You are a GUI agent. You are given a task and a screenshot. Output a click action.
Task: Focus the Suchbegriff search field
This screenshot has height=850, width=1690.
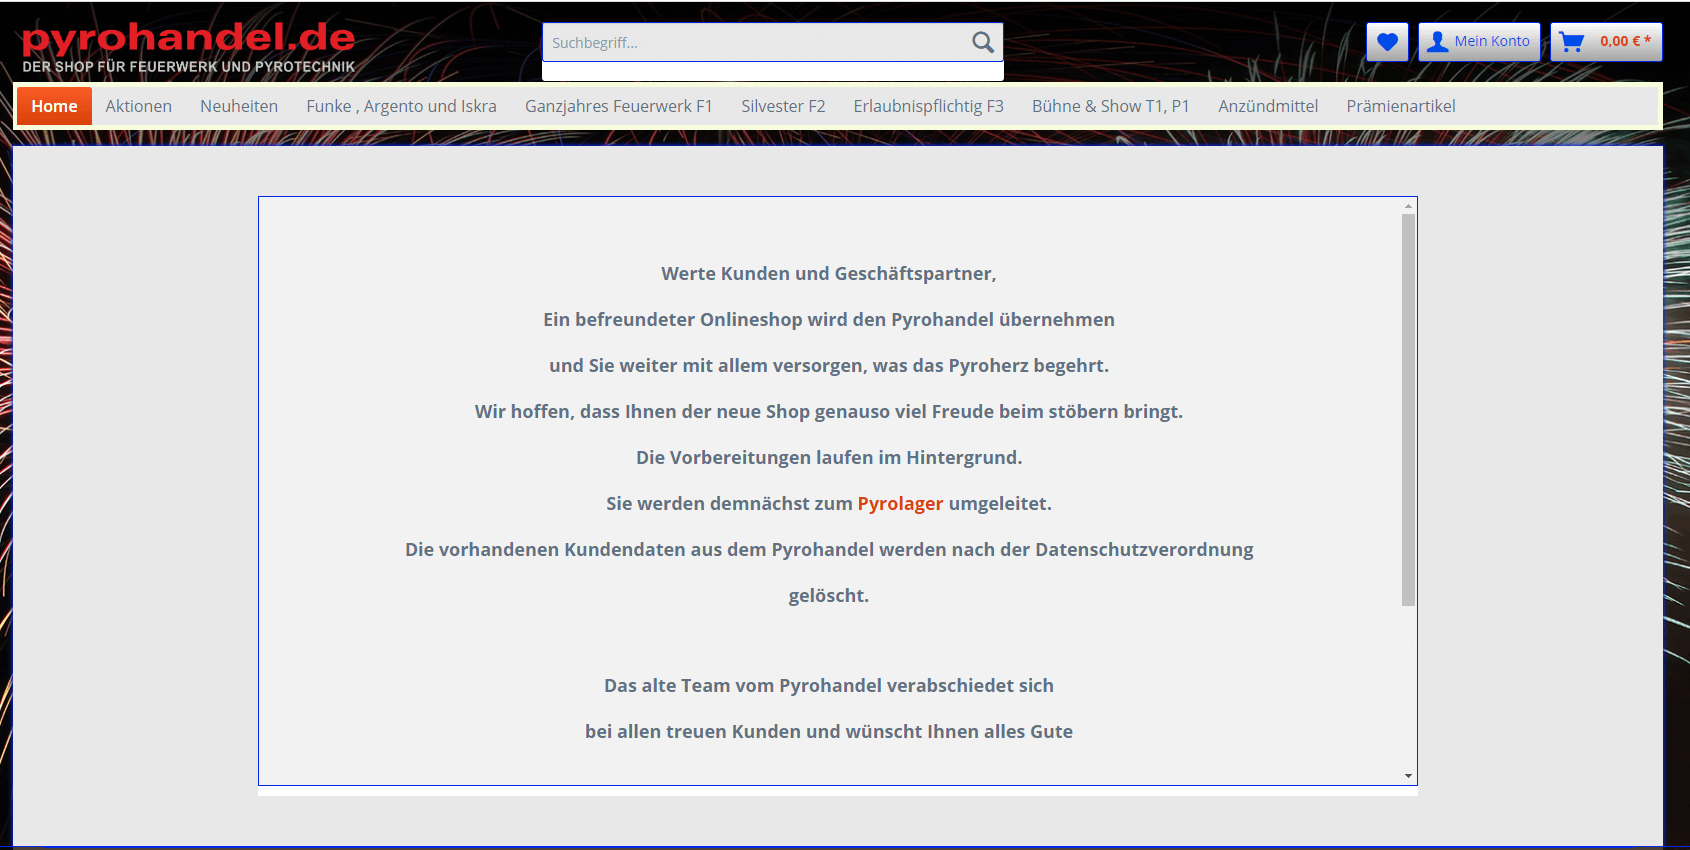pyautogui.click(x=756, y=43)
